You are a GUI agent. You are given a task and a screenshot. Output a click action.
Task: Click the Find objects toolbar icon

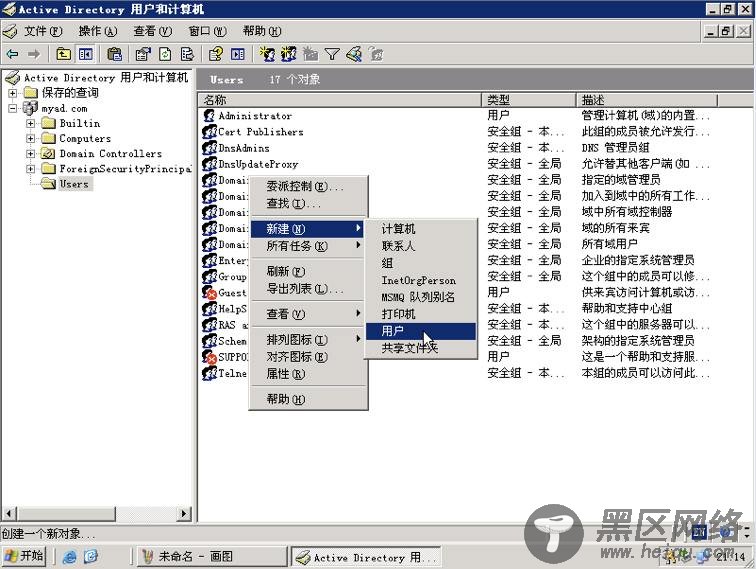pos(354,54)
